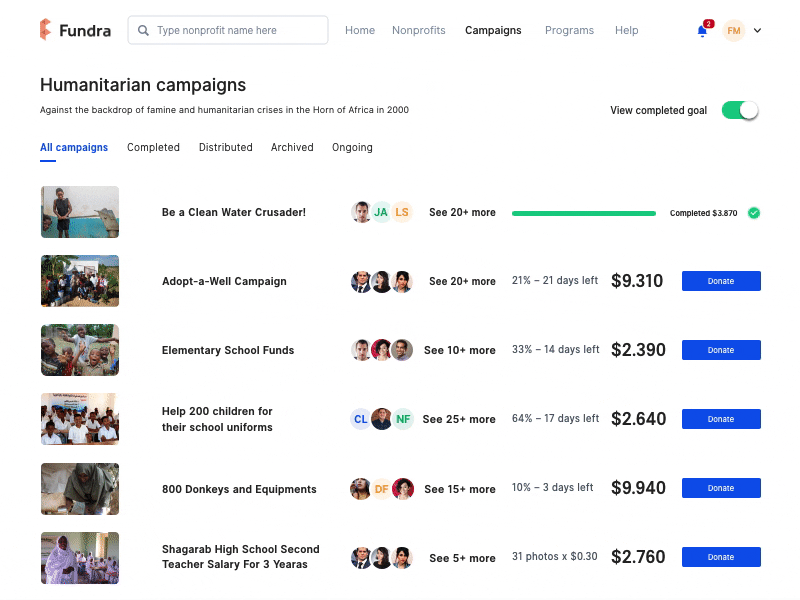Click the green progress bar on Clean Water Crusader
Image resolution: width=800 pixels, height=600 pixels.
583,213
